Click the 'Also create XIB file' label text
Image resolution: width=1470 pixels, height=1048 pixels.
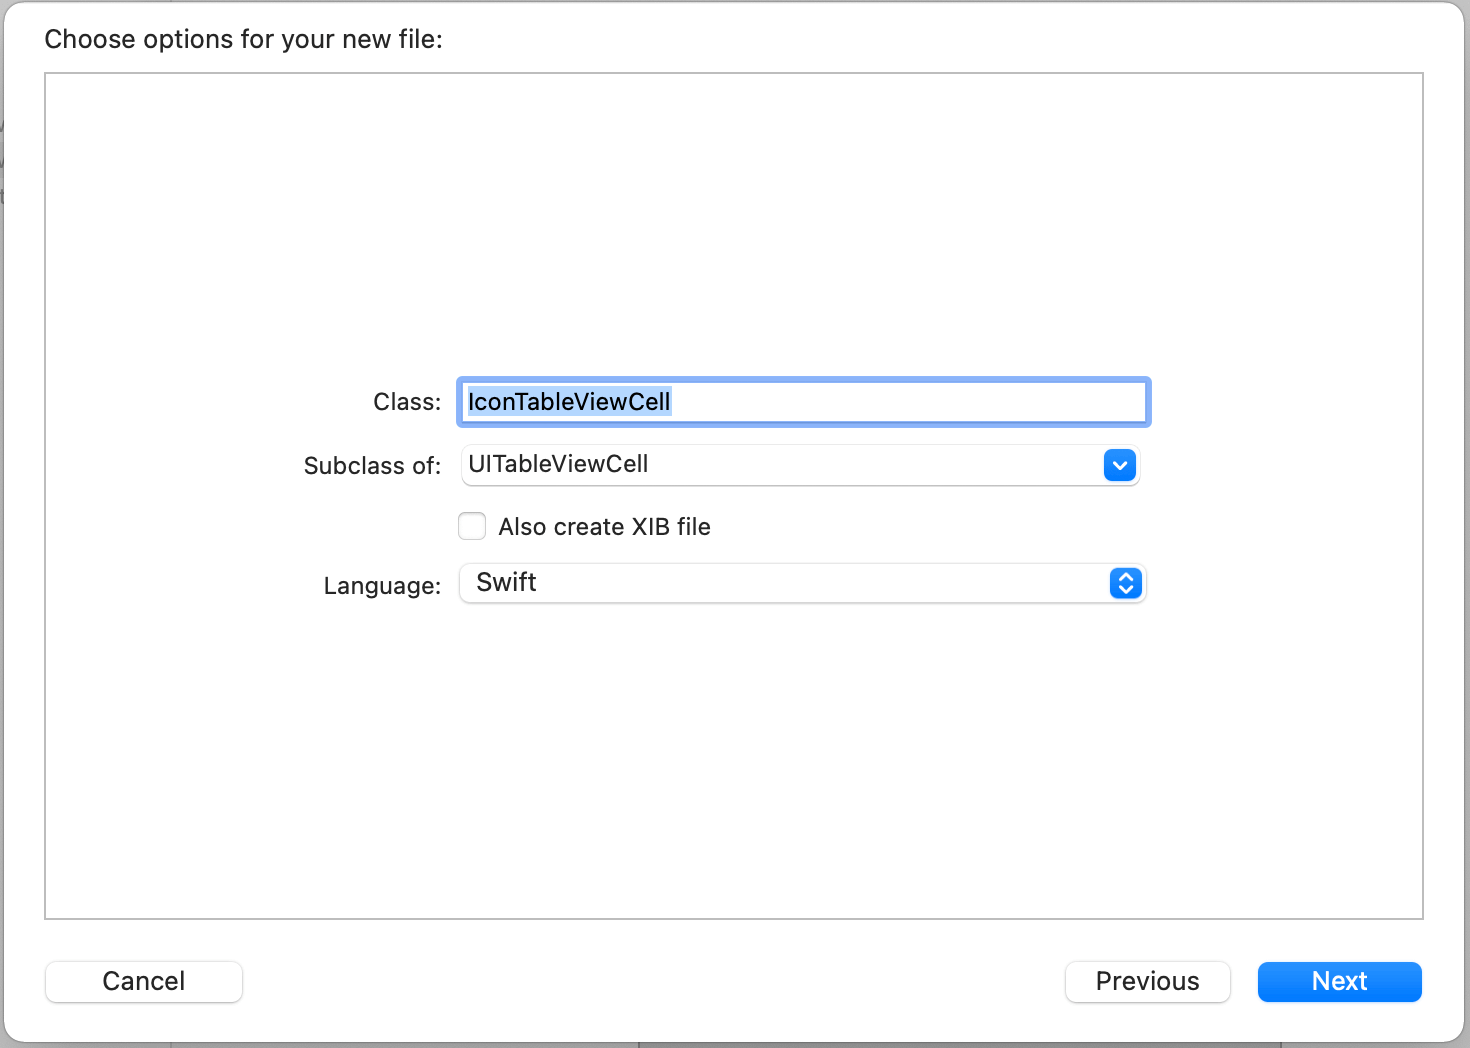604,527
